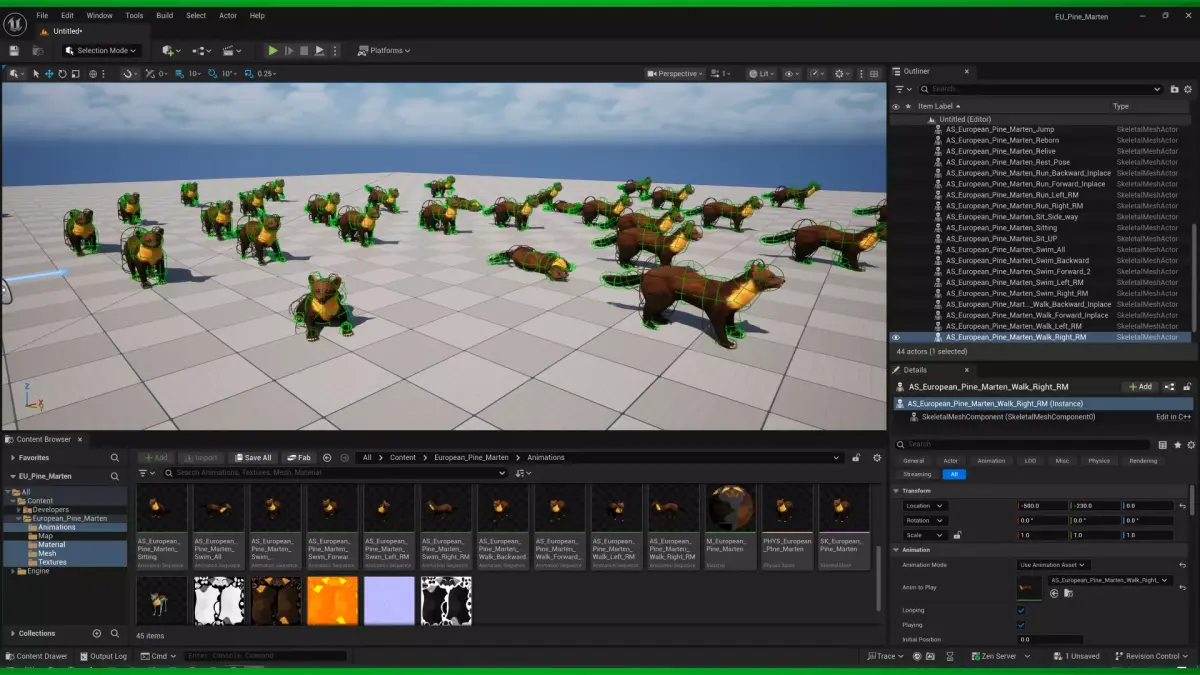Toggle visibility eye of AS_European_Pine_Marten_Walk_Right_RM
The width and height of the screenshot is (1200, 675).
(896, 337)
